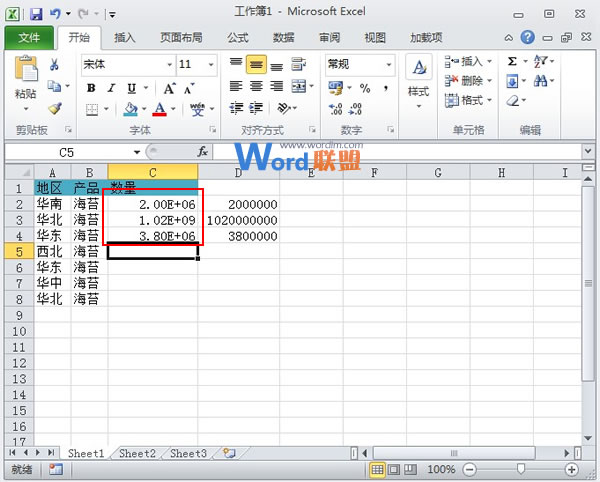Click the Format Painter brush icon
Image resolution: width=600 pixels, height=482 pixels.
pos(54,108)
